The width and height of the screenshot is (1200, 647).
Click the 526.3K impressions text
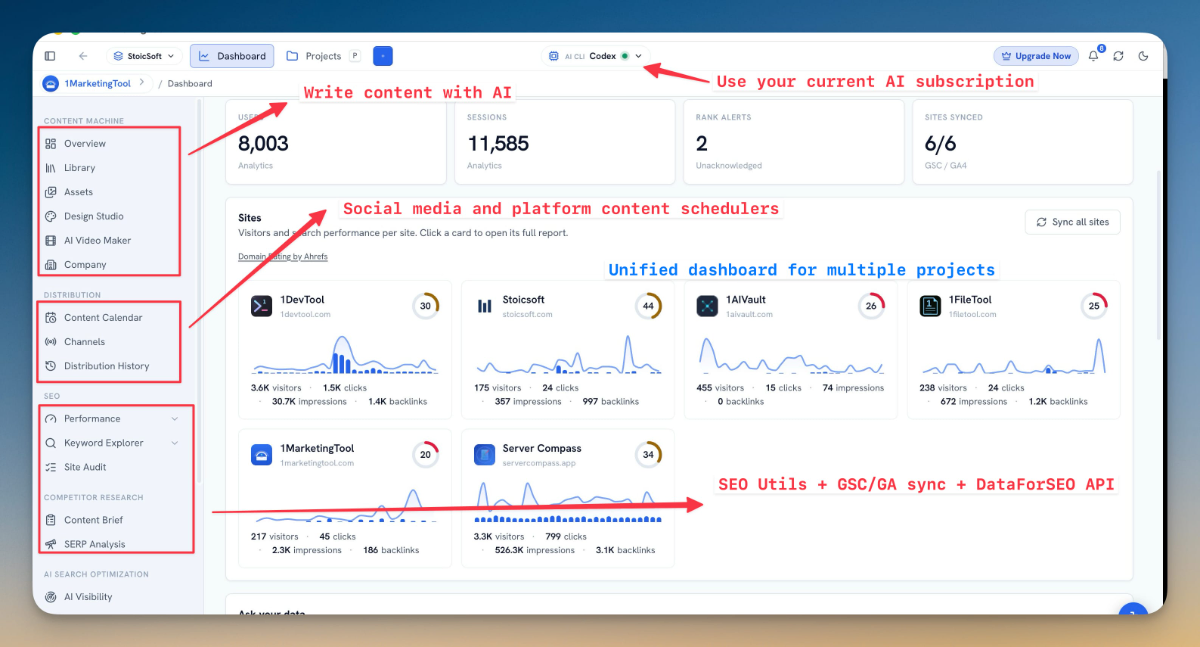click(x=536, y=550)
